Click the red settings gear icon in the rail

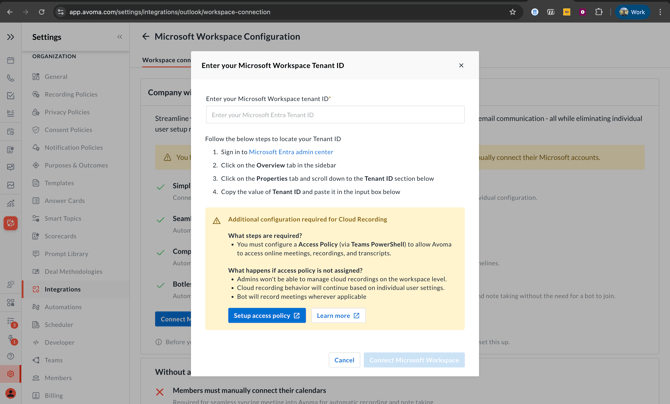[11, 374]
